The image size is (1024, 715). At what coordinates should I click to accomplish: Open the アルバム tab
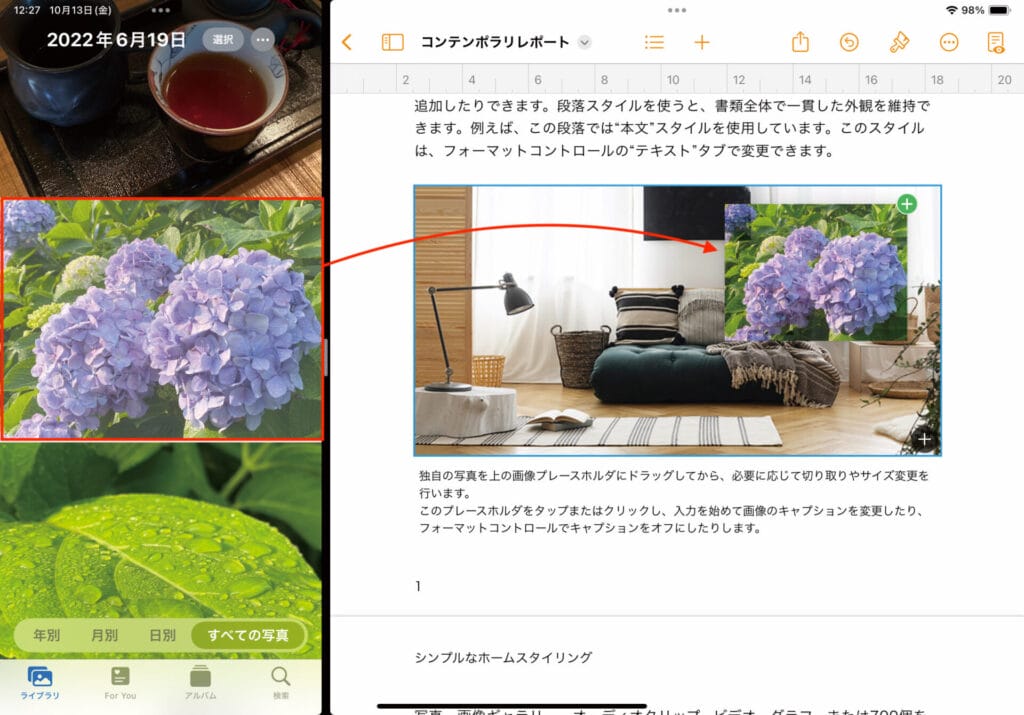click(x=200, y=682)
